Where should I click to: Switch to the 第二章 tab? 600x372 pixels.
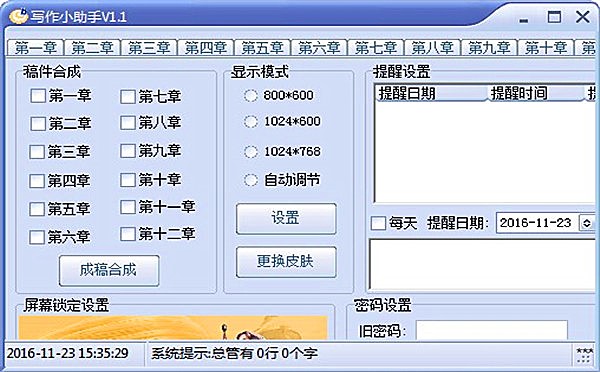point(92,48)
